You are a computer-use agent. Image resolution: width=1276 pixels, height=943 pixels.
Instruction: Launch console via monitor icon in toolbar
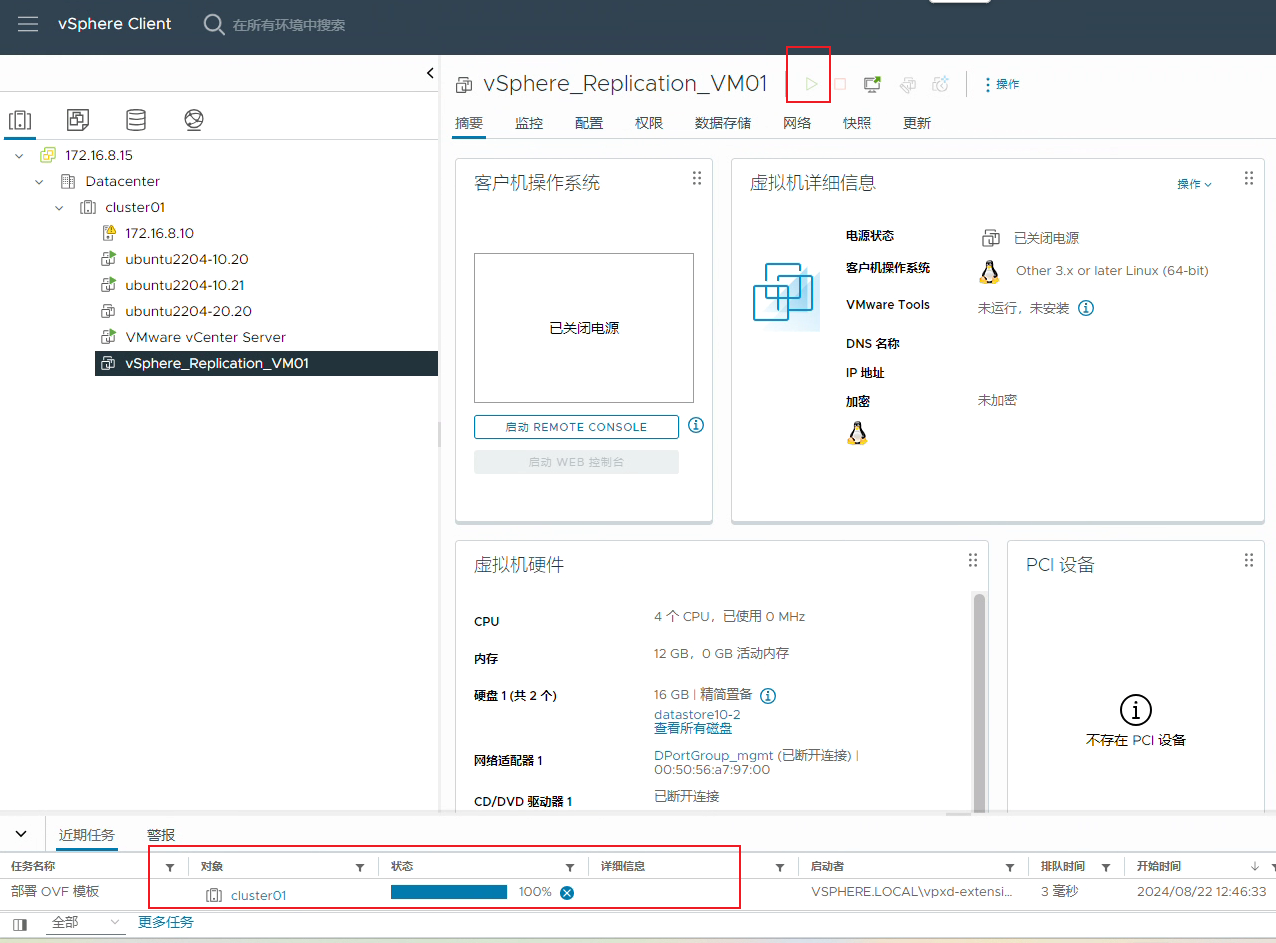pyautogui.click(x=873, y=84)
